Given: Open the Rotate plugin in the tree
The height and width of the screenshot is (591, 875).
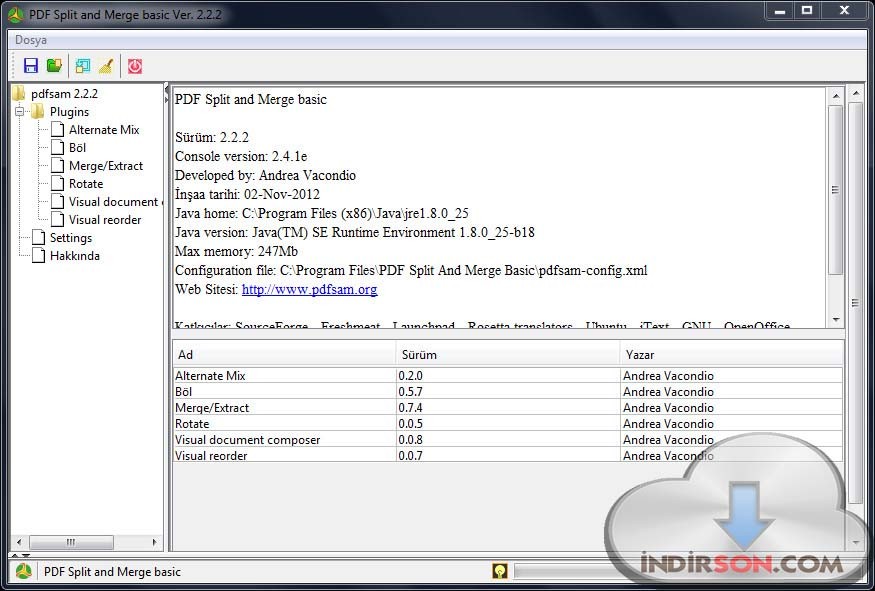Looking at the screenshot, I should (85, 184).
